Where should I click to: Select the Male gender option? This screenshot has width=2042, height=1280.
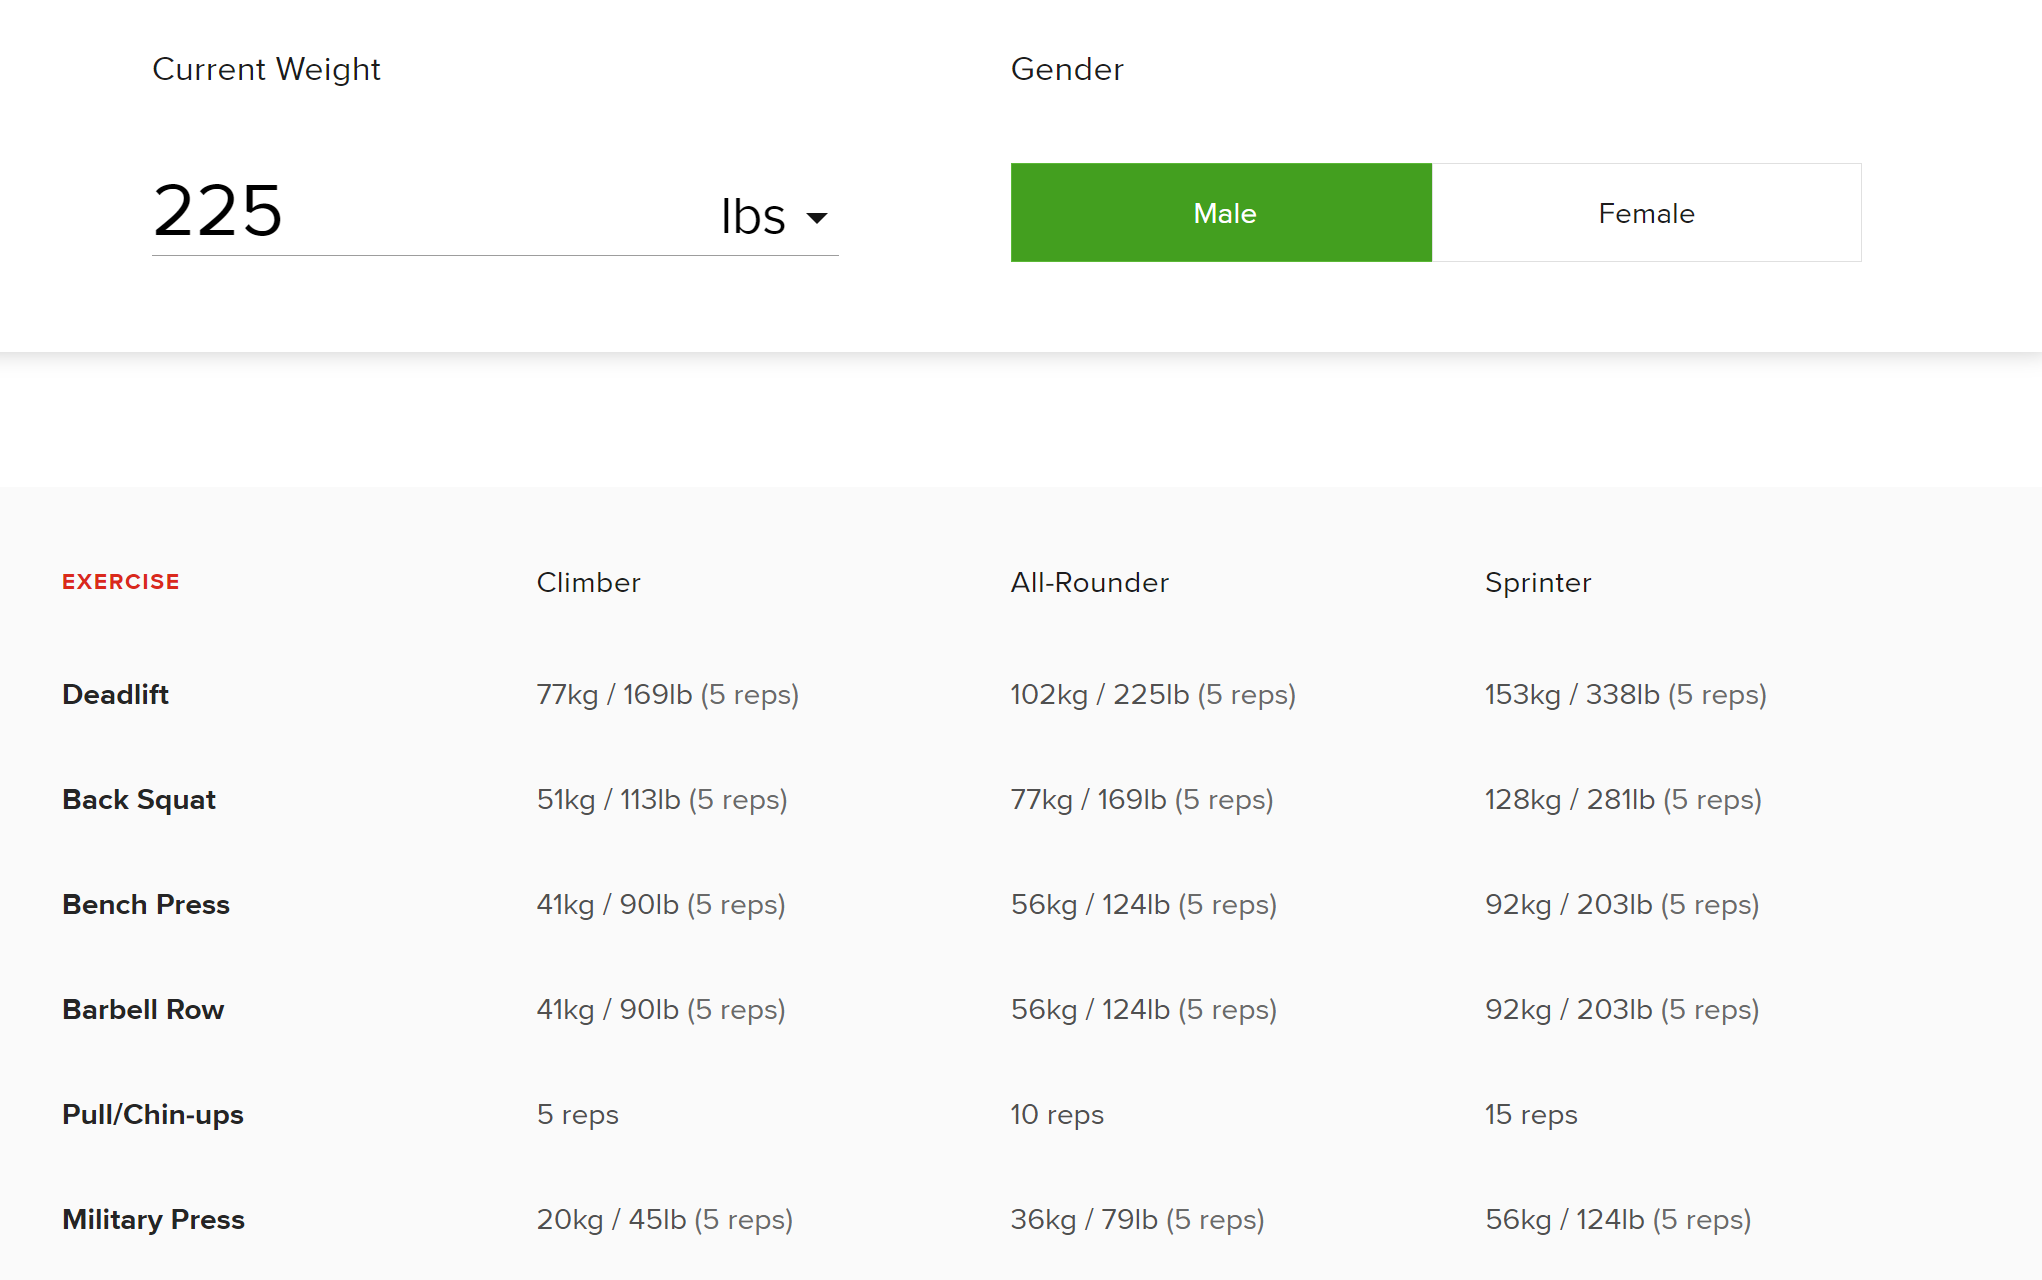tap(1221, 213)
